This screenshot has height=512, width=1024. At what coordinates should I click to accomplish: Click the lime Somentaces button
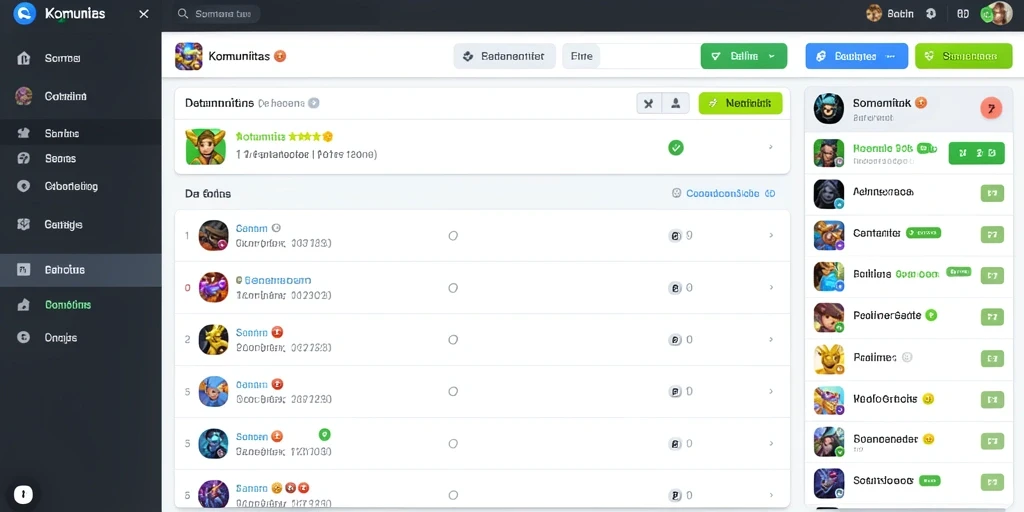click(963, 57)
